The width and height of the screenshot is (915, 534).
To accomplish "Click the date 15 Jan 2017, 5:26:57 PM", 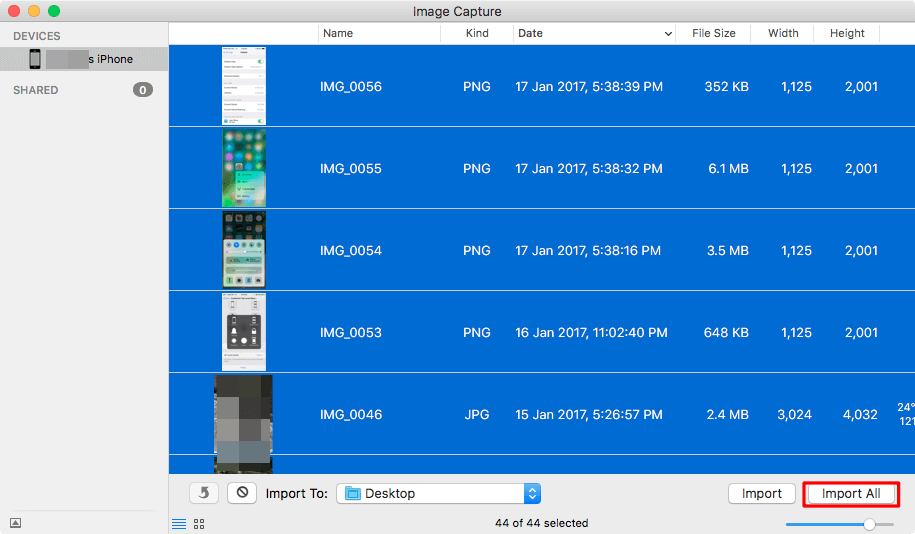I will click(589, 414).
